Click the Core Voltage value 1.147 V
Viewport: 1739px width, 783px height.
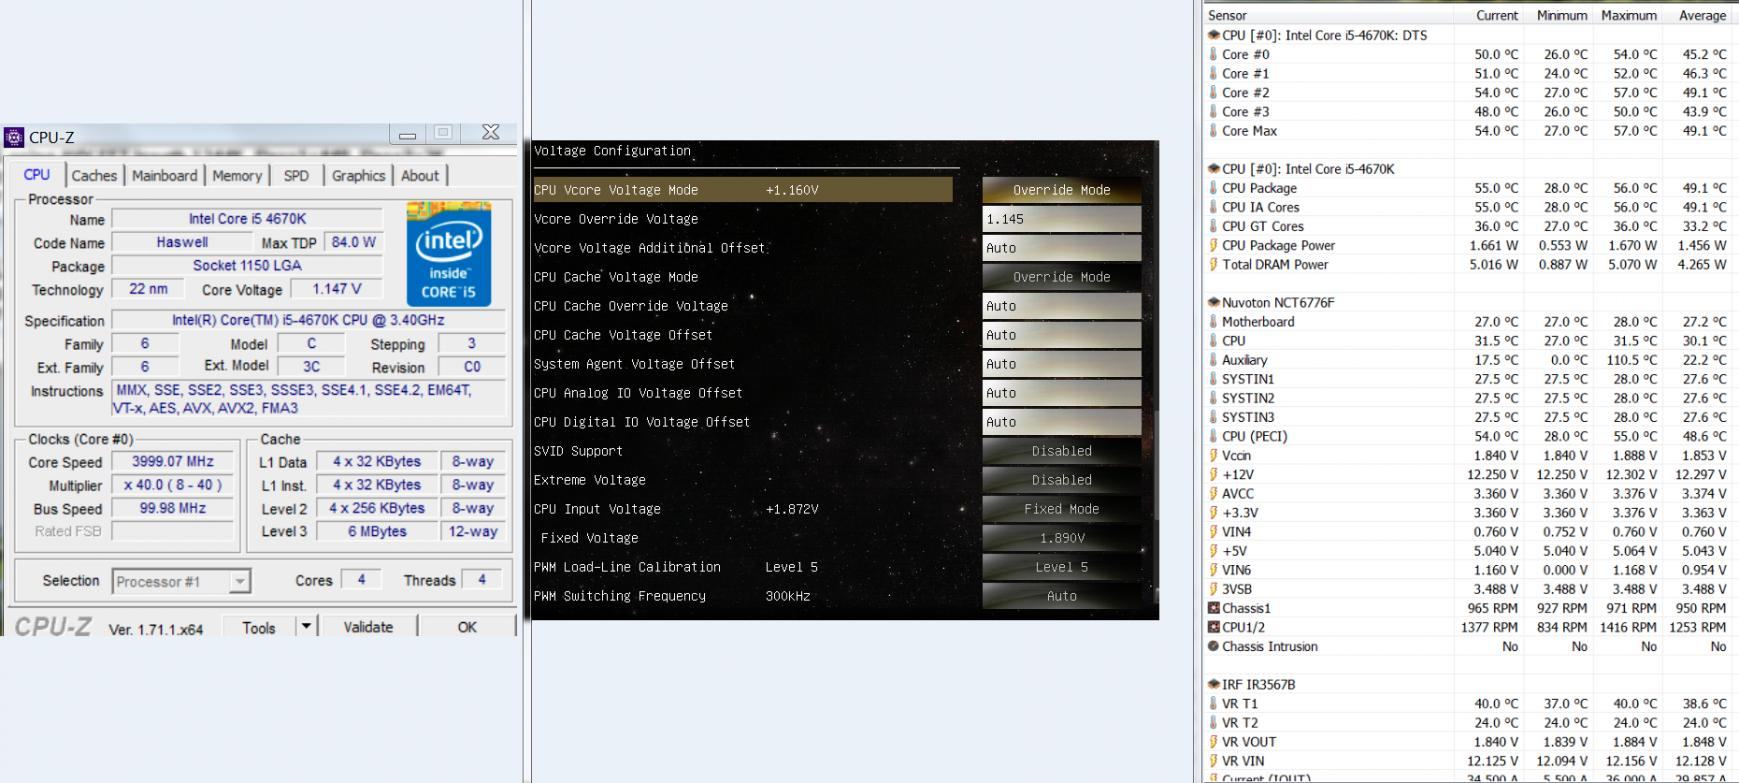pyautogui.click(x=337, y=289)
